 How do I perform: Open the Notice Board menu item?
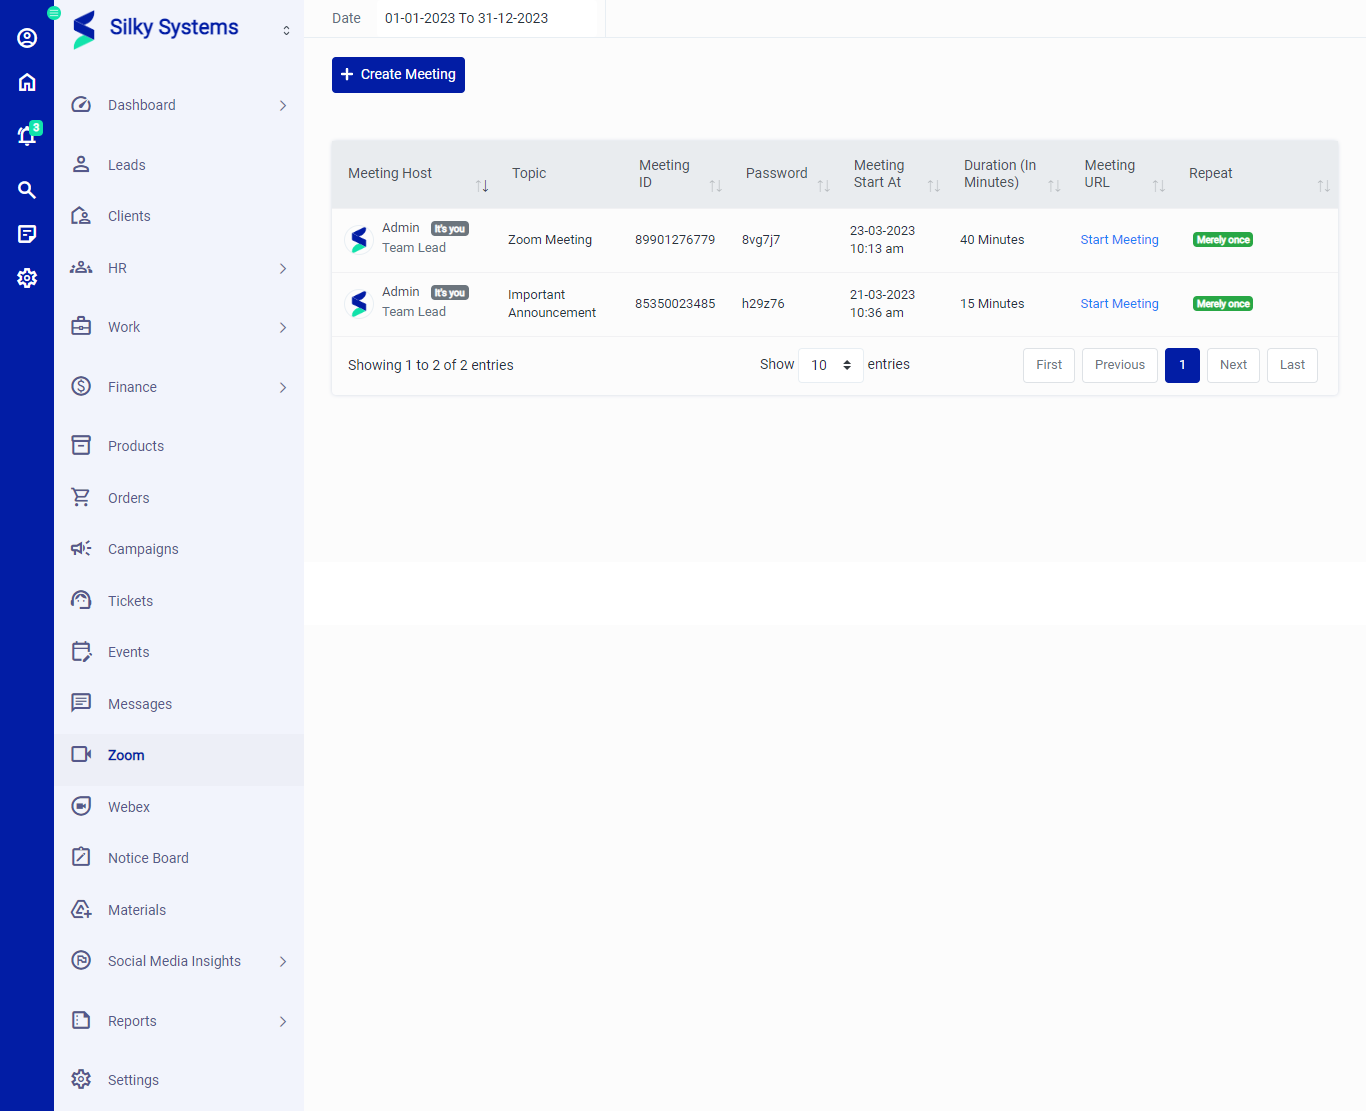coord(148,858)
